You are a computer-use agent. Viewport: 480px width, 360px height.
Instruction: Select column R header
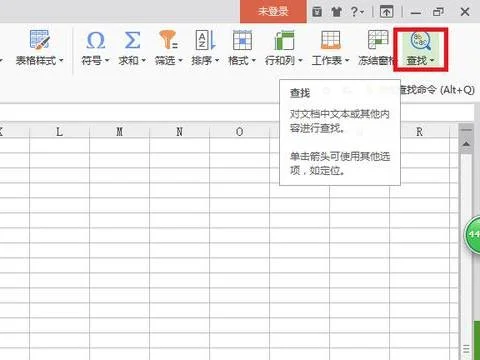tap(420, 132)
